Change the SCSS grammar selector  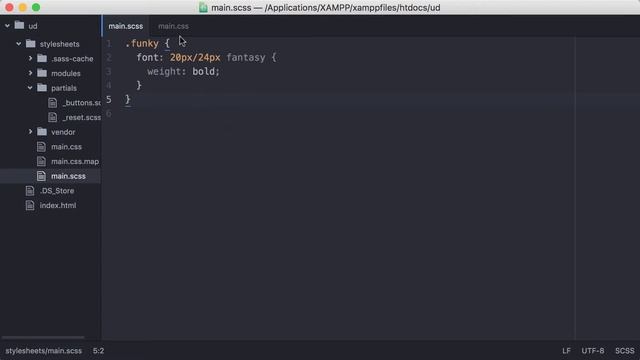[x=624, y=351]
